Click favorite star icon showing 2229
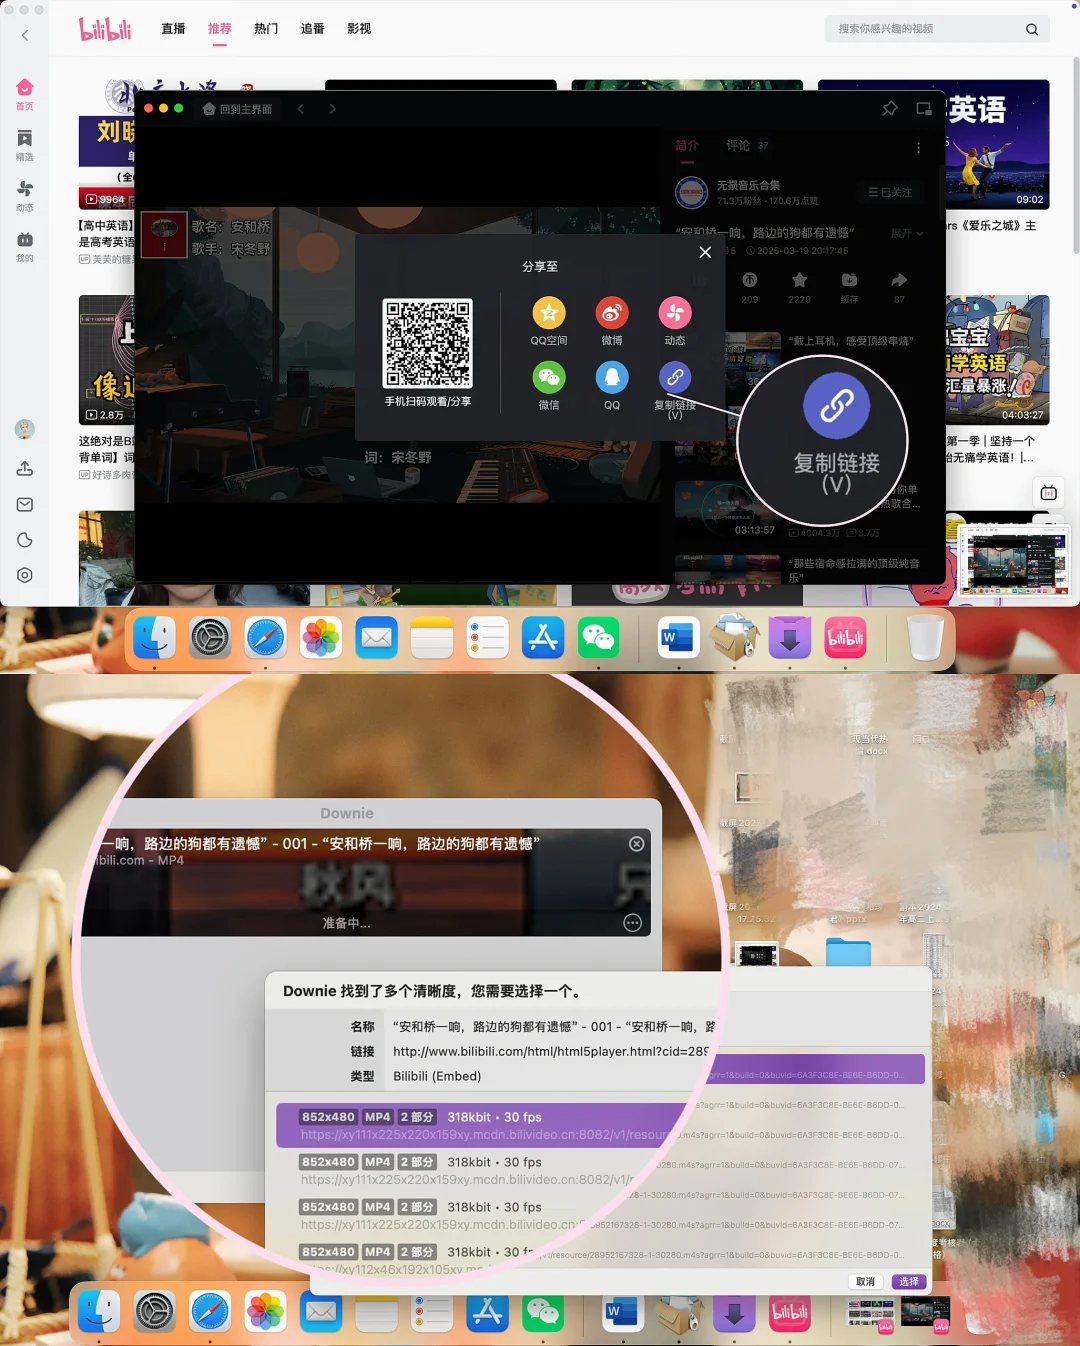Screen dimensions: 1080x1346 click(x=799, y=281)
